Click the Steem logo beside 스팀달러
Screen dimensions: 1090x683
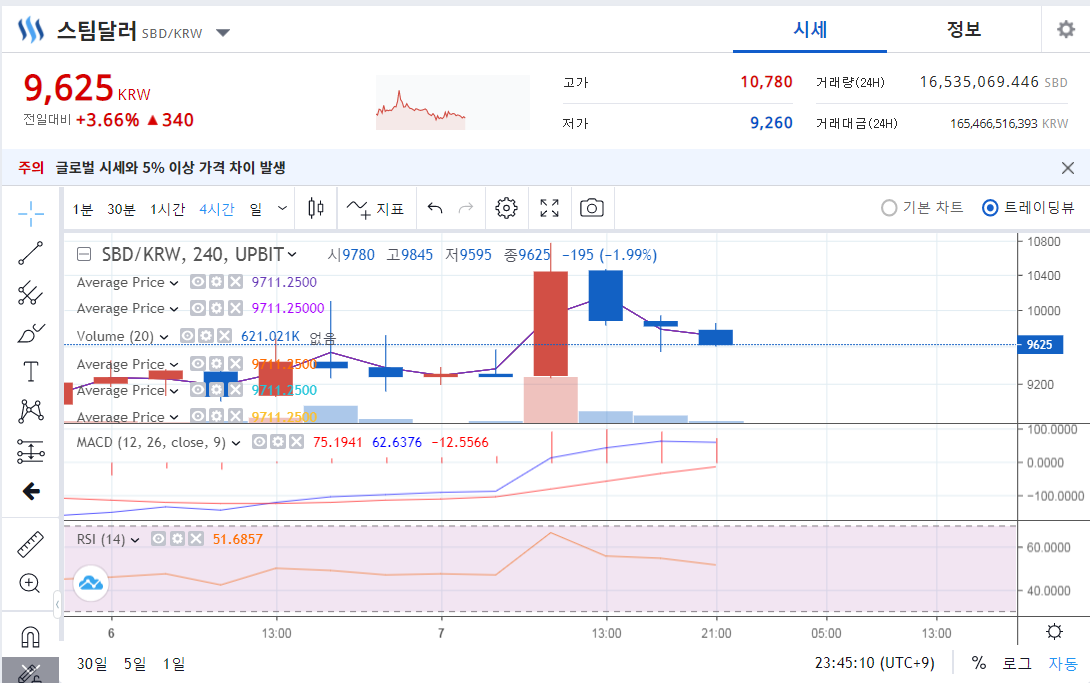click(x=31, y=30)
